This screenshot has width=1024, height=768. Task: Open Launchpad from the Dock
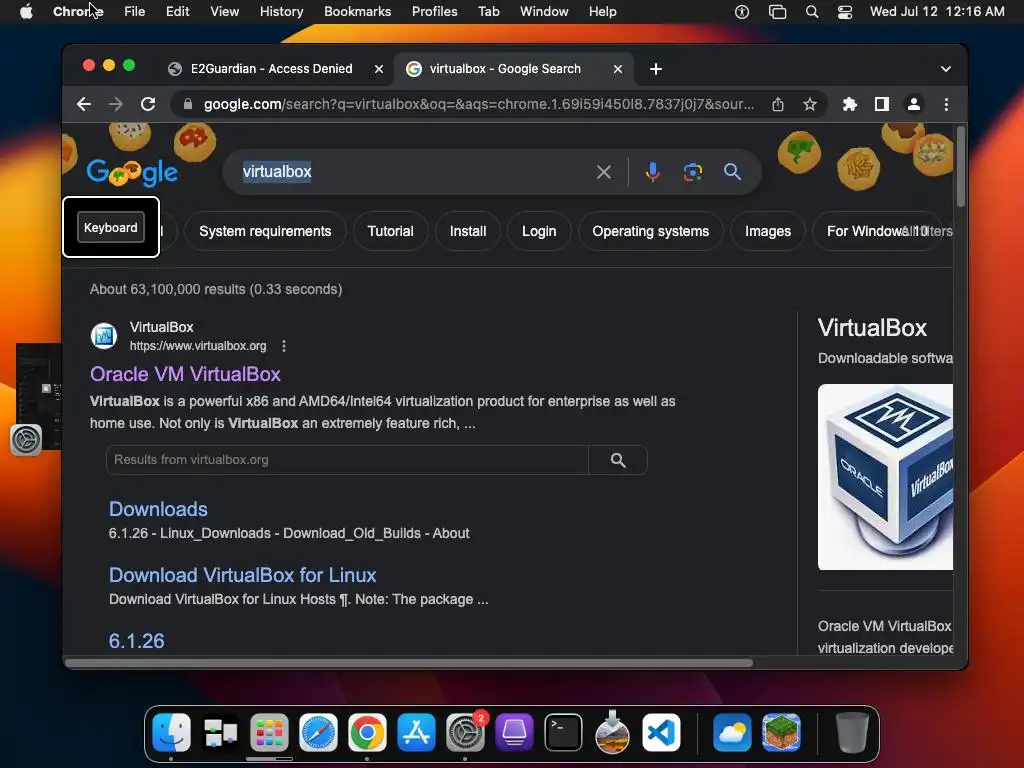[x=269, y=732]
